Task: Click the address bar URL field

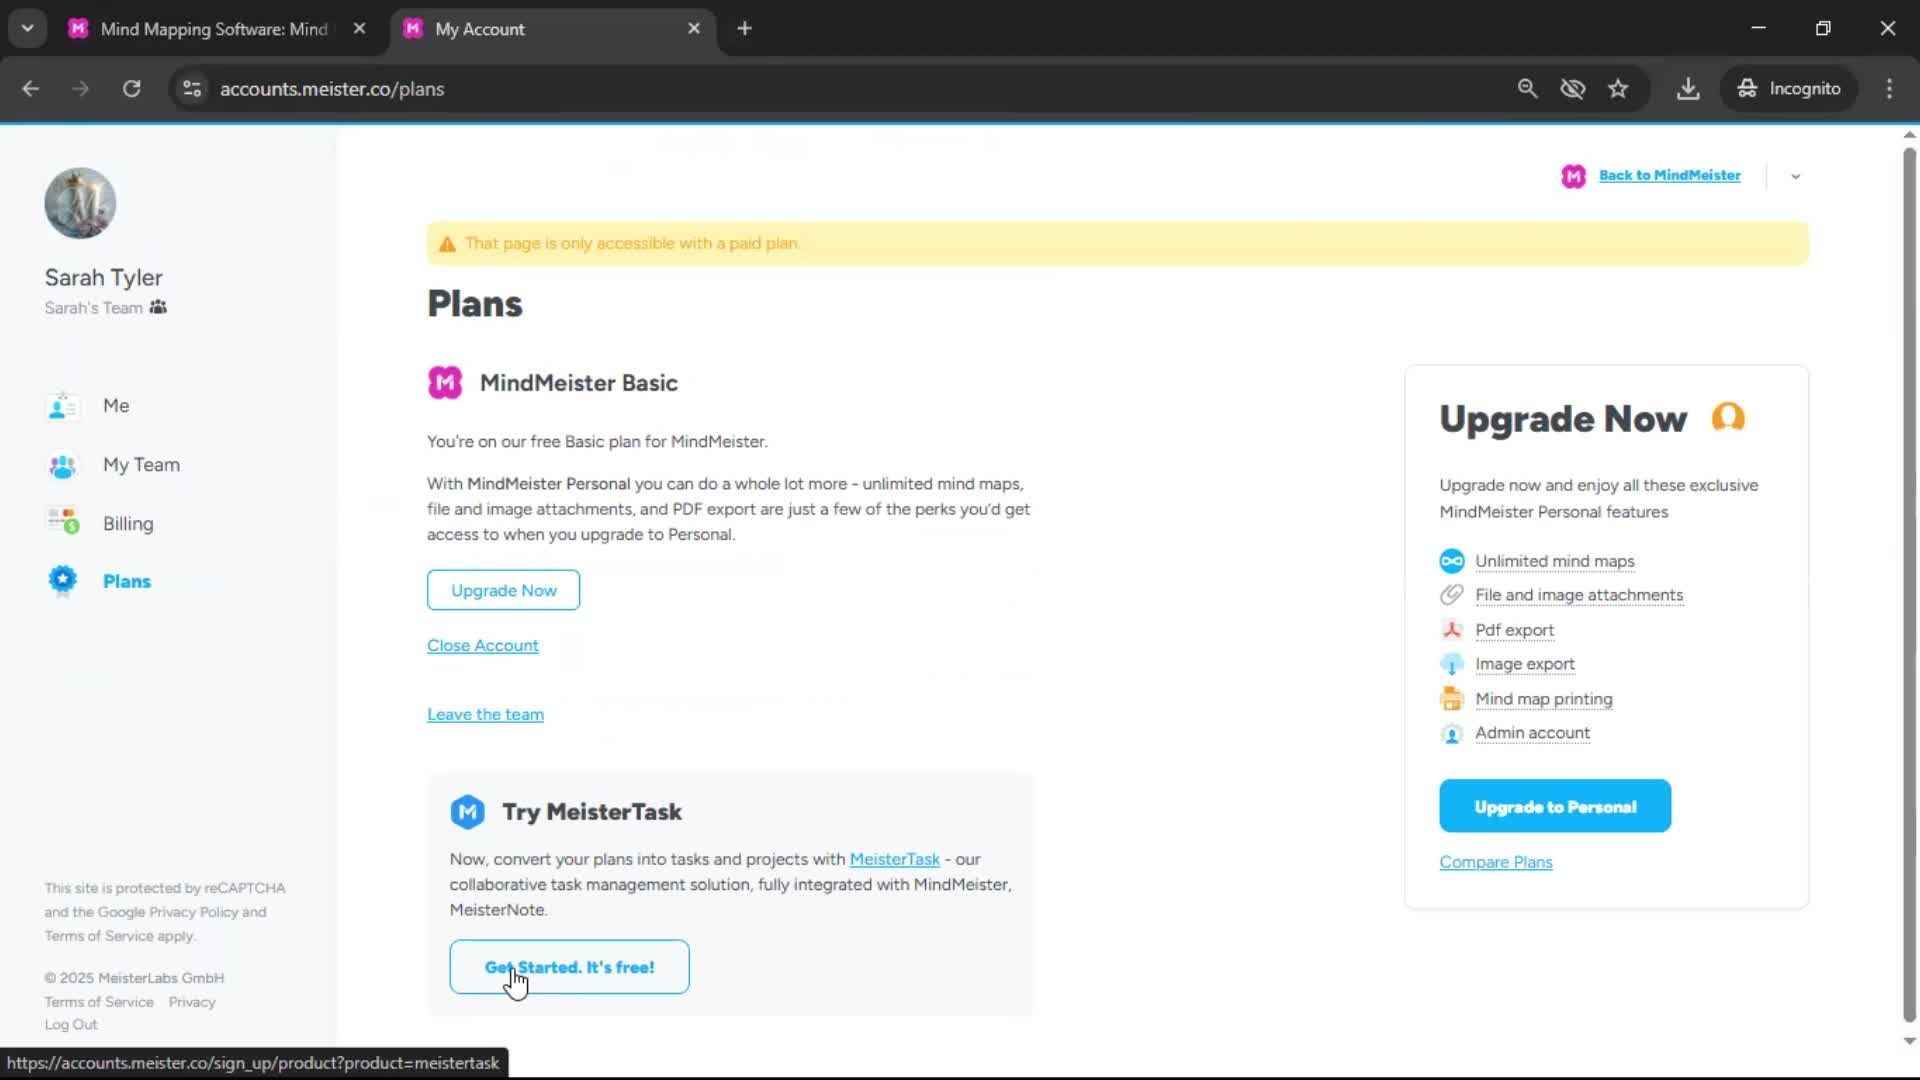Action: pyautogui.click(x=840, y=89)
